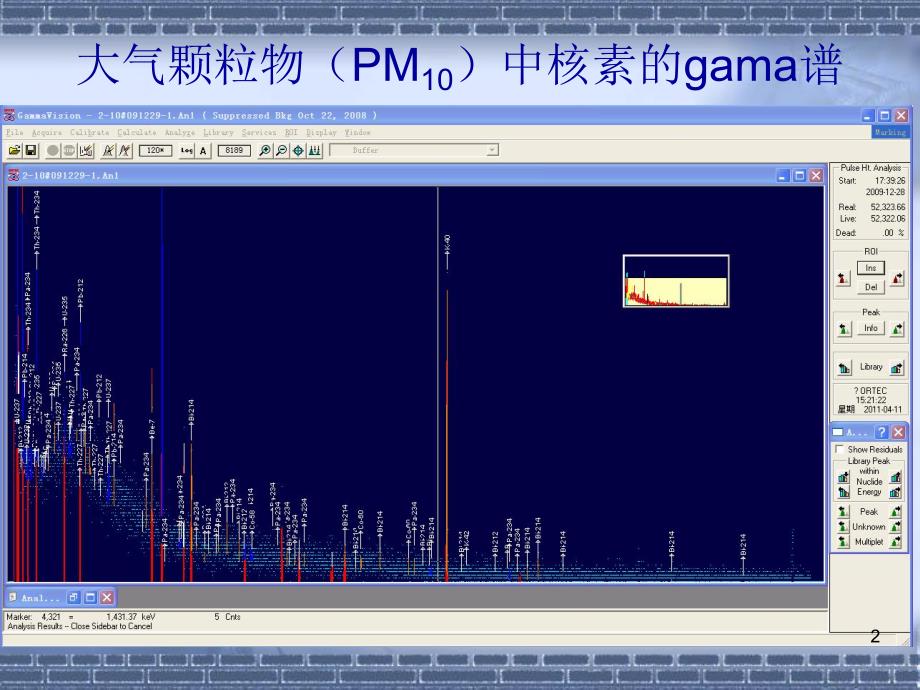The height and width of the screenshot is (690, 920).
Task: Open a spectrum file
Action: point(15,150)
